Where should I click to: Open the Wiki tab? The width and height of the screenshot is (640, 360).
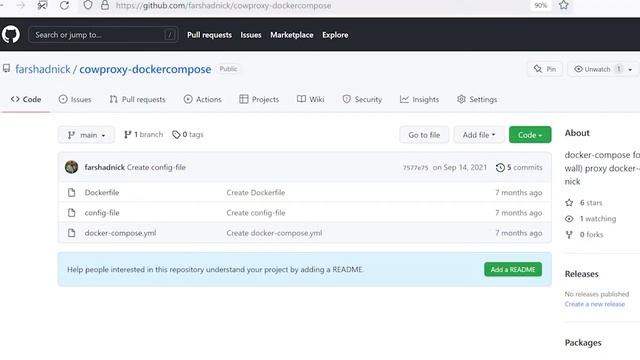click(x=311, y=99)
